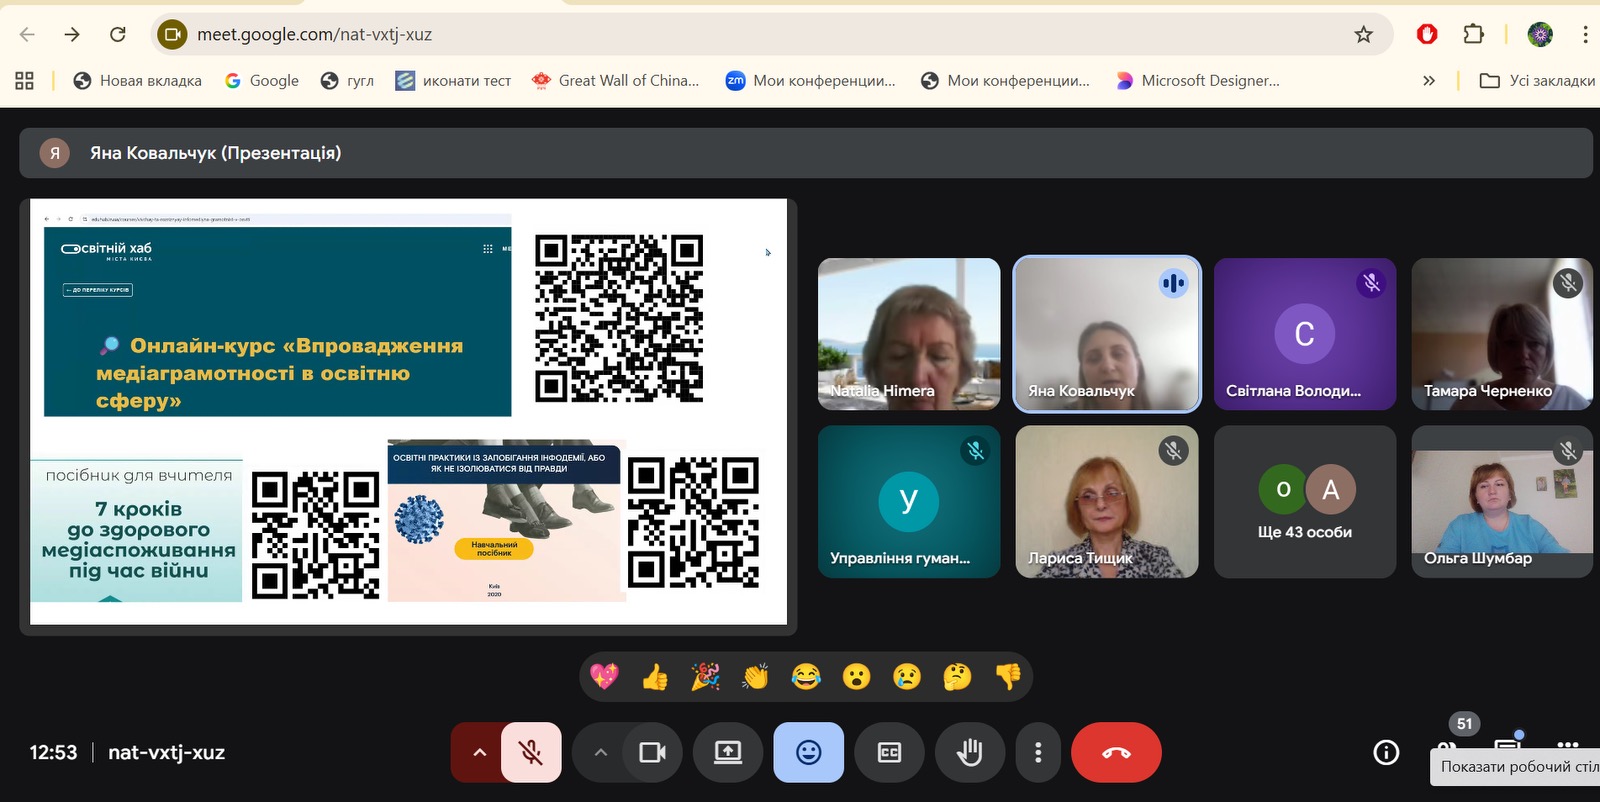Send the crying face reaction

pos(907,677)
